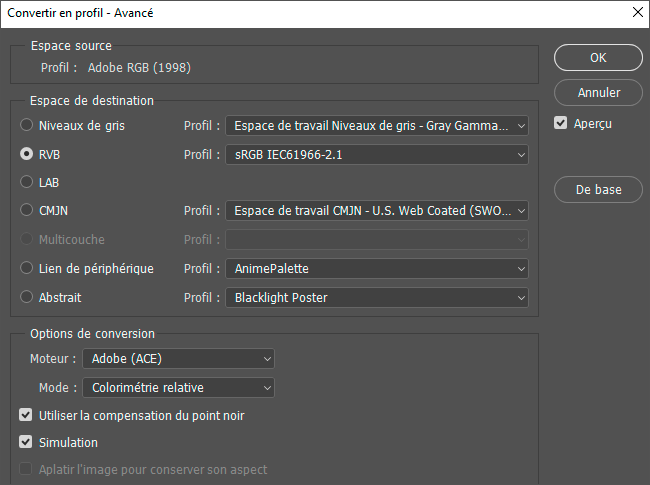Open the AnimePalette profile dropdown

click(377, 269)
